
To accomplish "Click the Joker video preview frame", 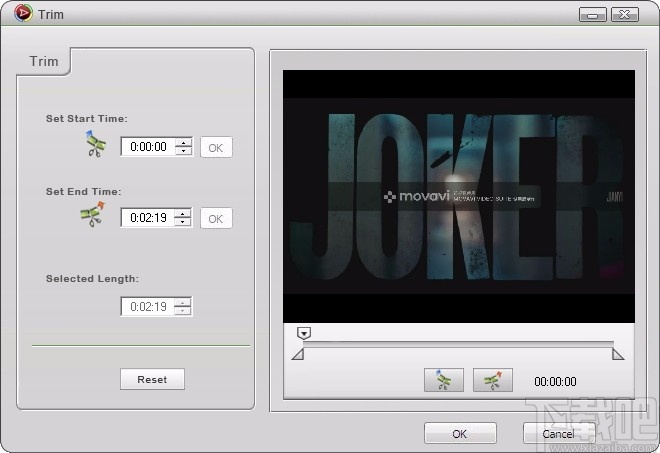I will tap(459, 196).
